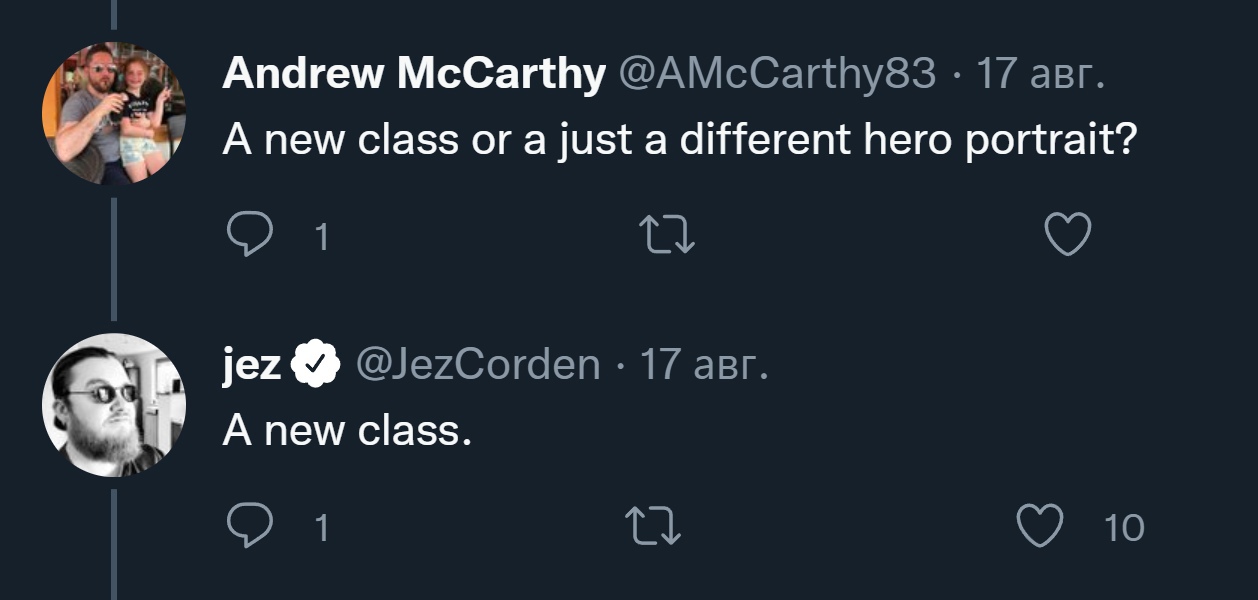This screenshot has width=1258, height=600.
Task: Open the @AMcCarthy83 handle link
Action: pos(778,74)
